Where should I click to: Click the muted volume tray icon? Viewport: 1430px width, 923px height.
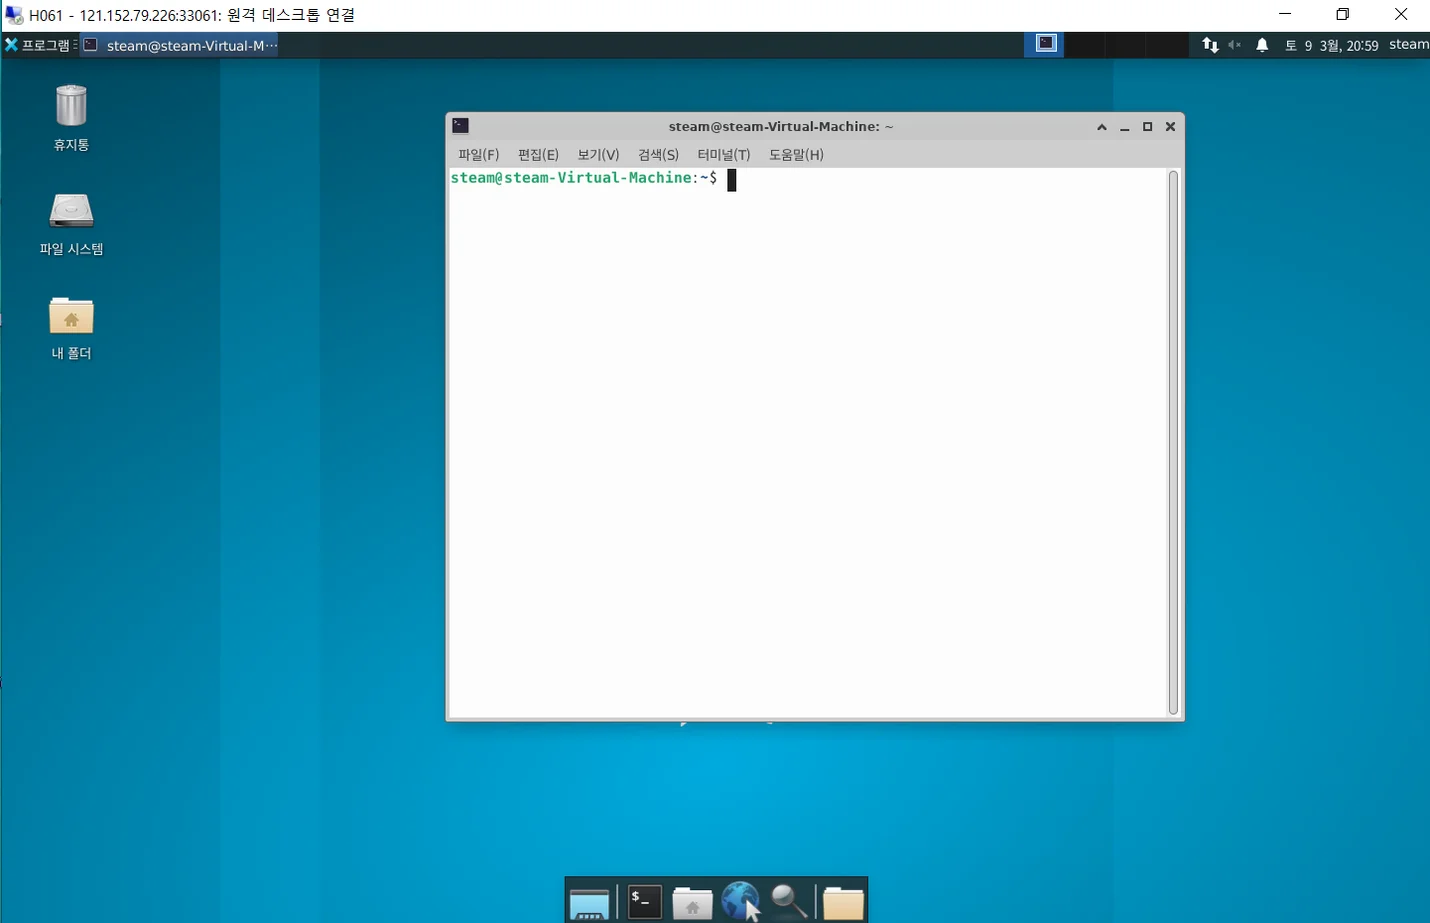[x=1235, y=45]
